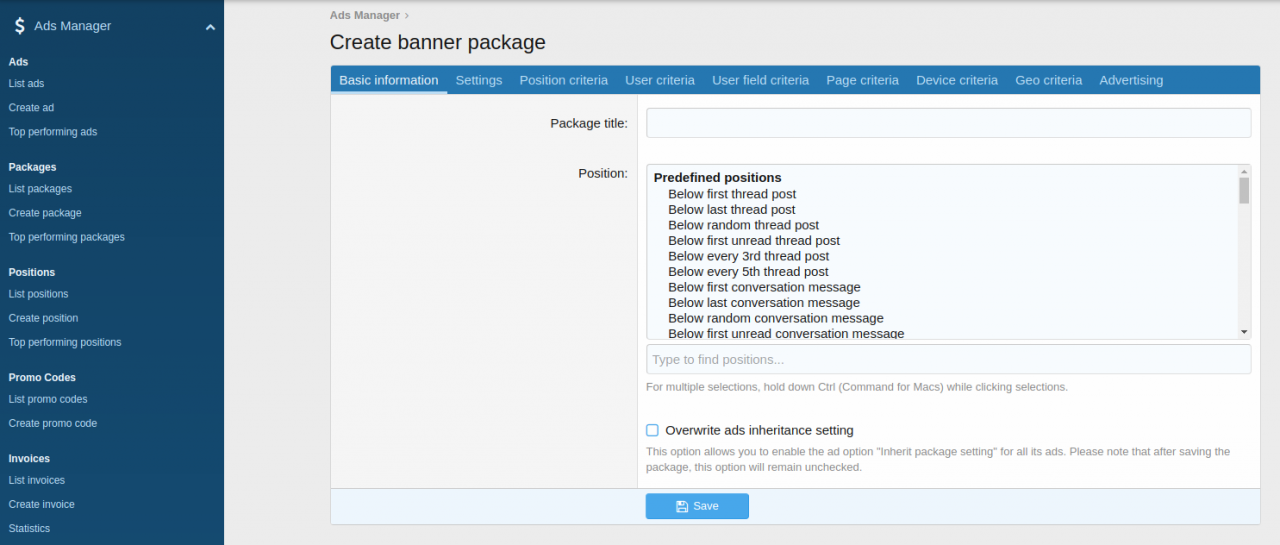The image size is (1280, 545).
Task: Open Top performing ads in sidebar
Action: (53, 132)
